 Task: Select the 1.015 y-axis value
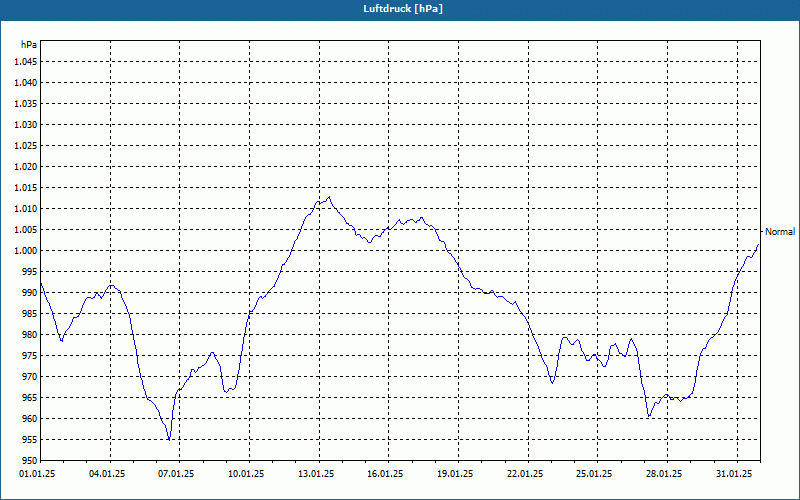(27, 188)
